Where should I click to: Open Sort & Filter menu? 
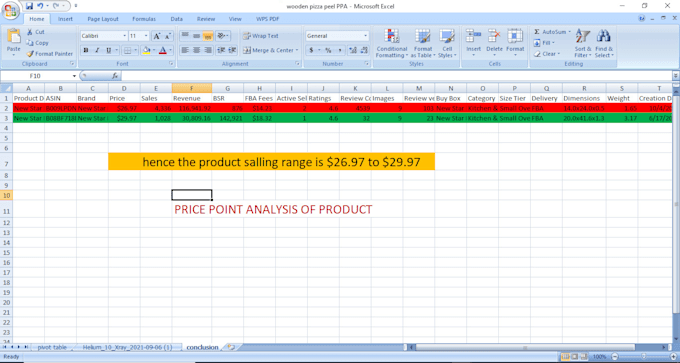pyautogui.click(x=583, y=43)
